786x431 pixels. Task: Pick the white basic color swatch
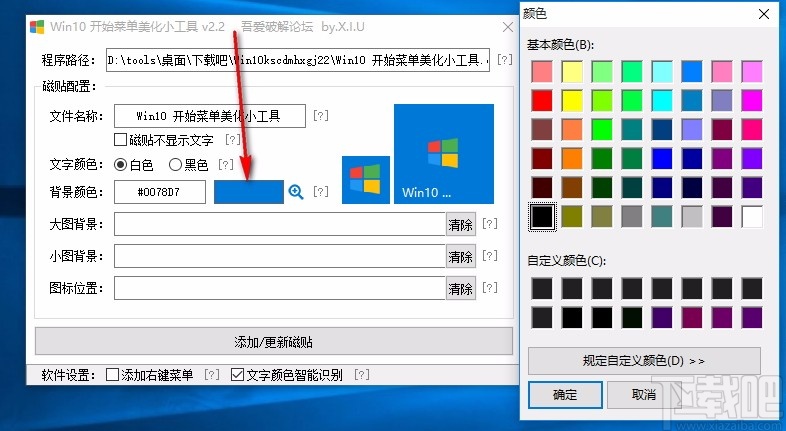[x=752, y=217]
